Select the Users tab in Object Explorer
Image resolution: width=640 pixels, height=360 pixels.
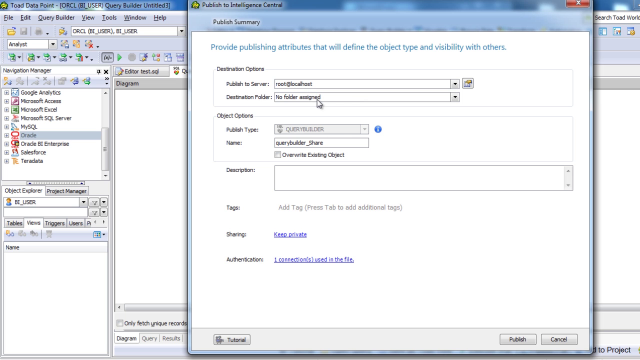pyautogui.click(x=76, y=223)
